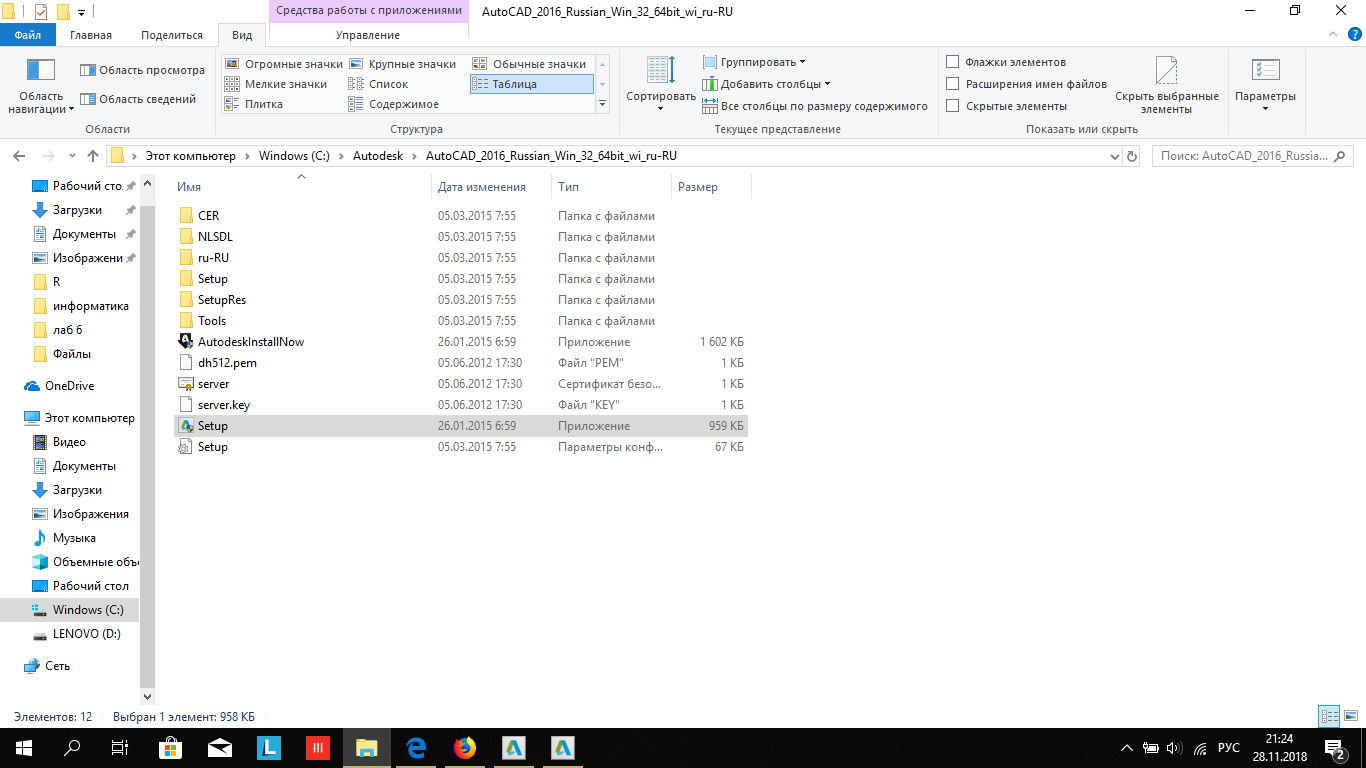Viewport: 1366px width, 768px height.
Task: Open Task View on the taskbar
Action: [x=120, y=748]
